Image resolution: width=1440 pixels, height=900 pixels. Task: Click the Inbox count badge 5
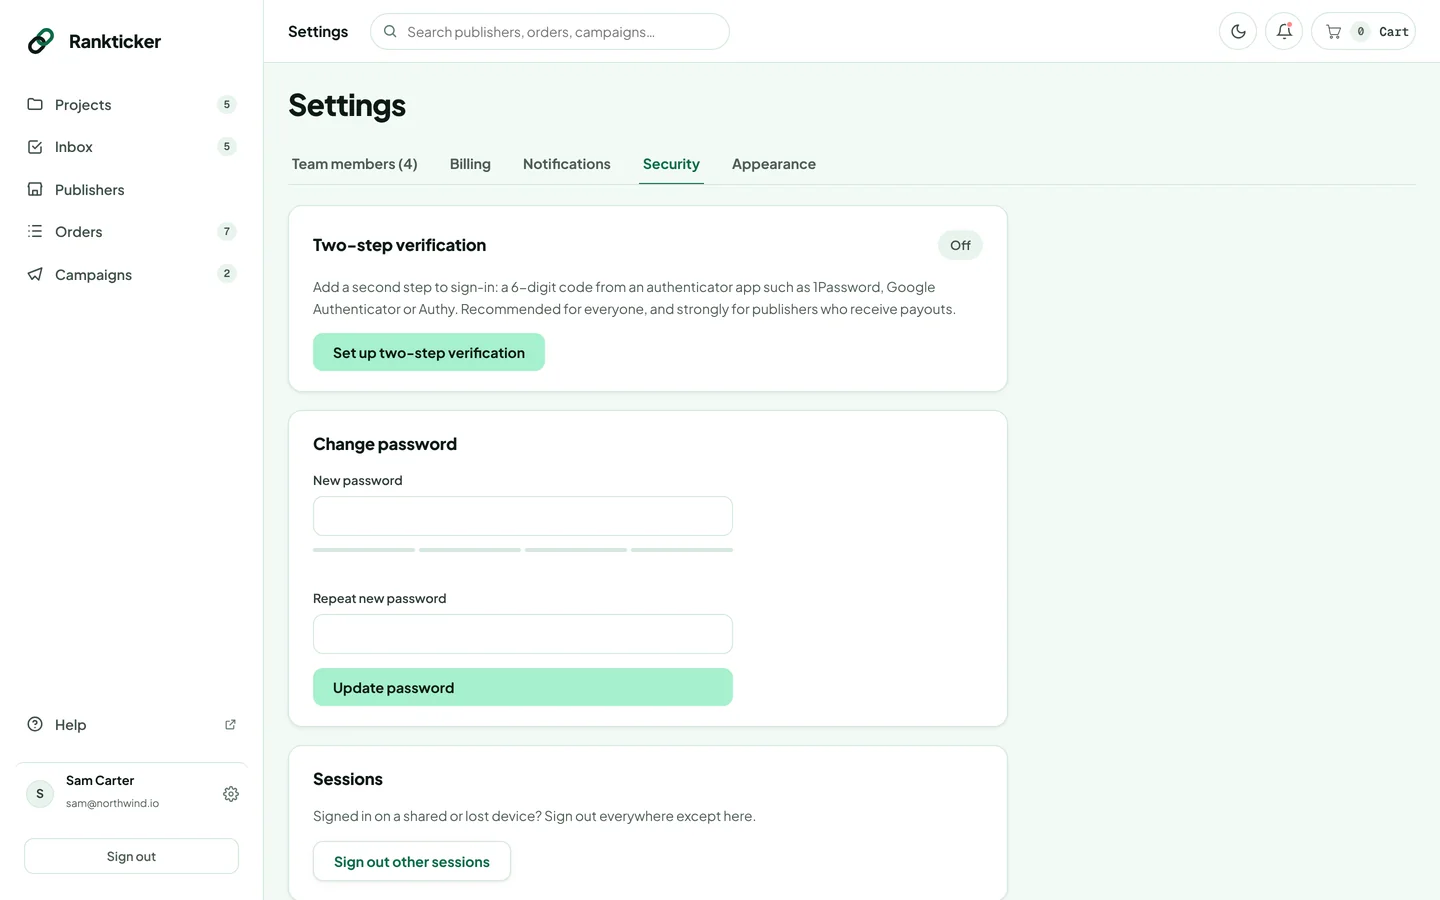[x=227, y=146]
